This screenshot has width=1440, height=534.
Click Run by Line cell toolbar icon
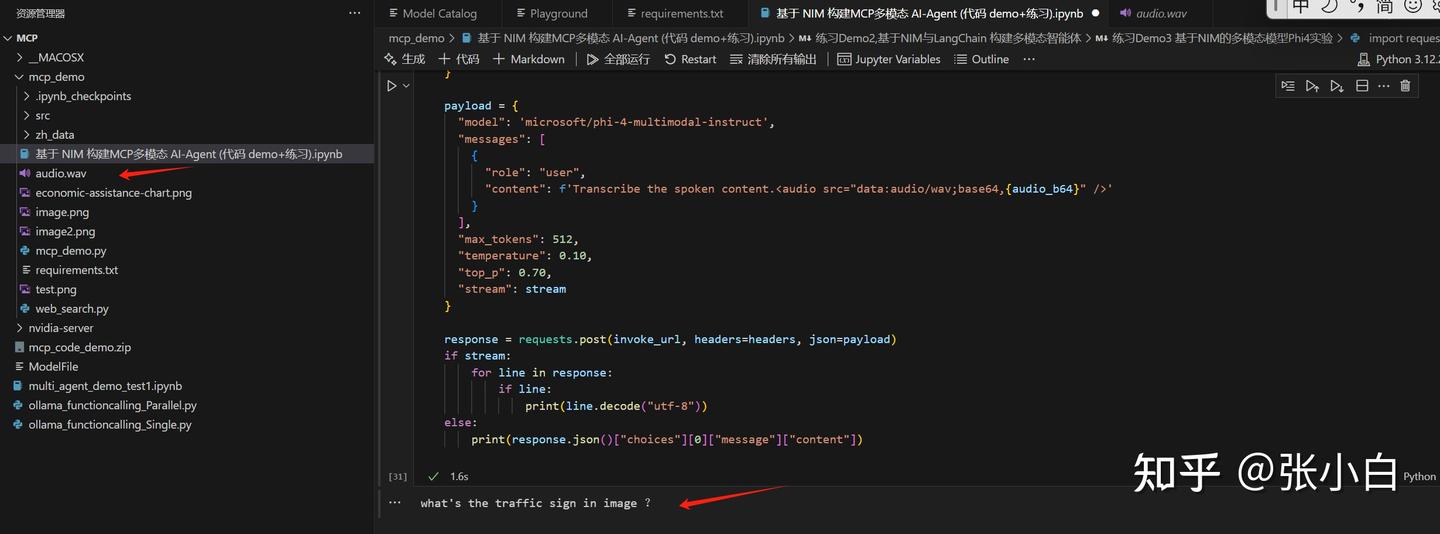tap(1288, 86)
